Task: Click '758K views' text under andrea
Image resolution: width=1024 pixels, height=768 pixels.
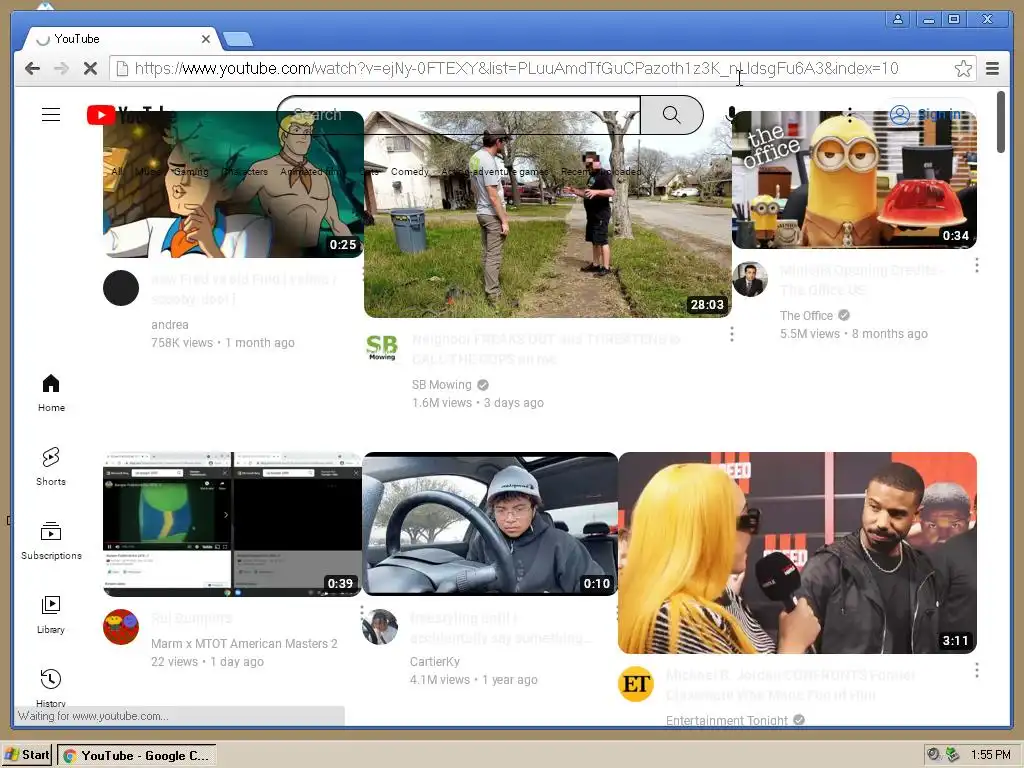Action: (182, 343)
